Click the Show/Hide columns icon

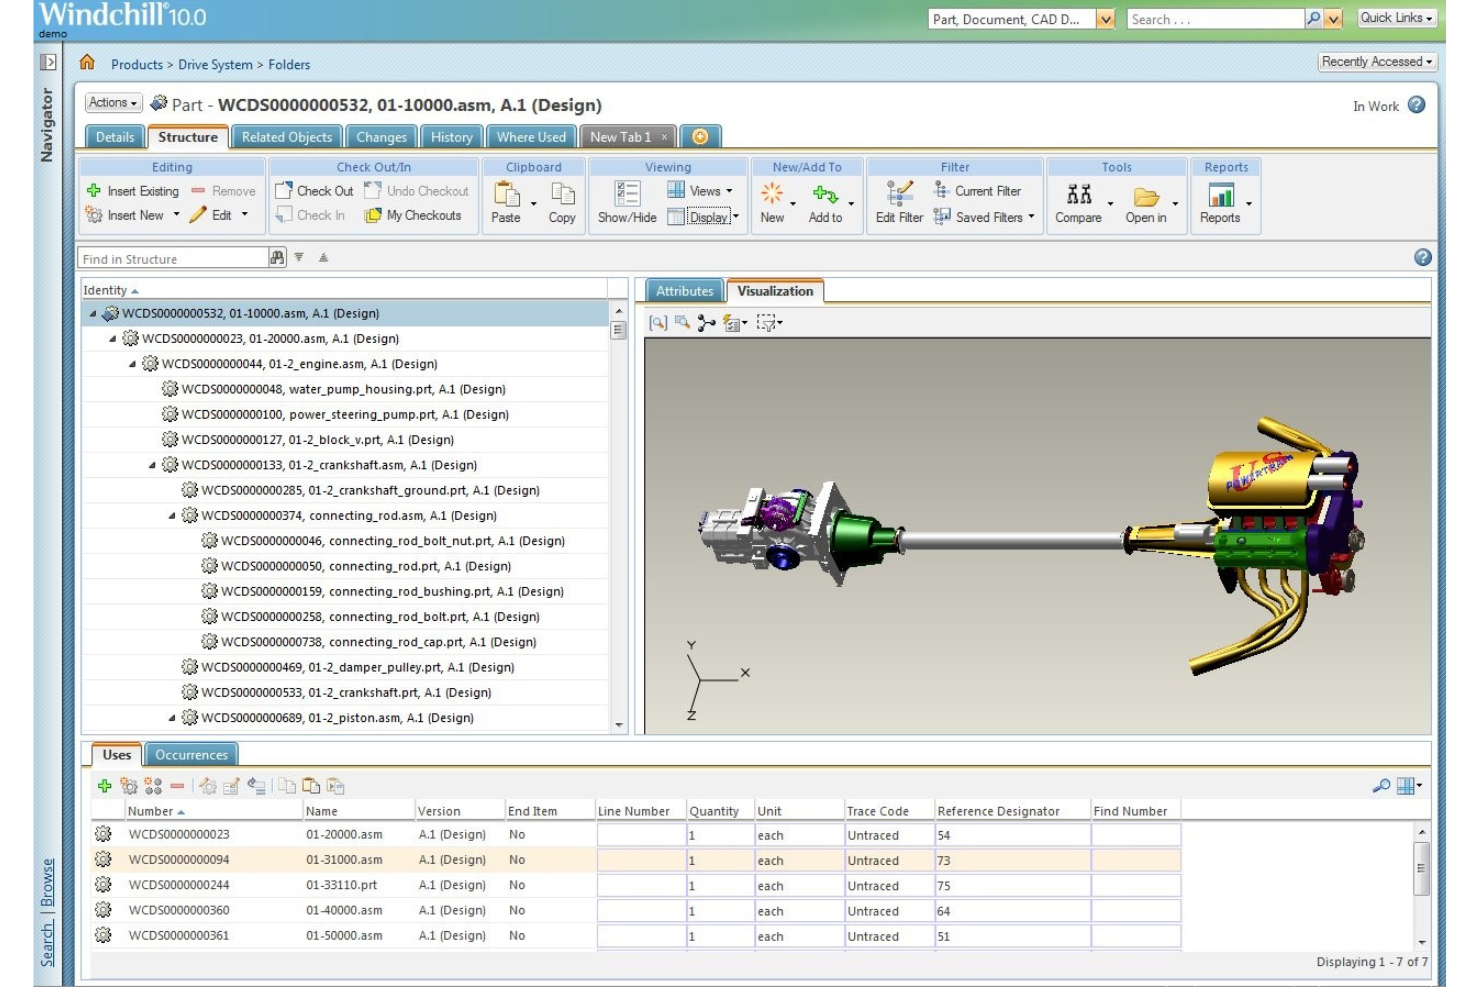pyautogui.click(x=628, y=194)
